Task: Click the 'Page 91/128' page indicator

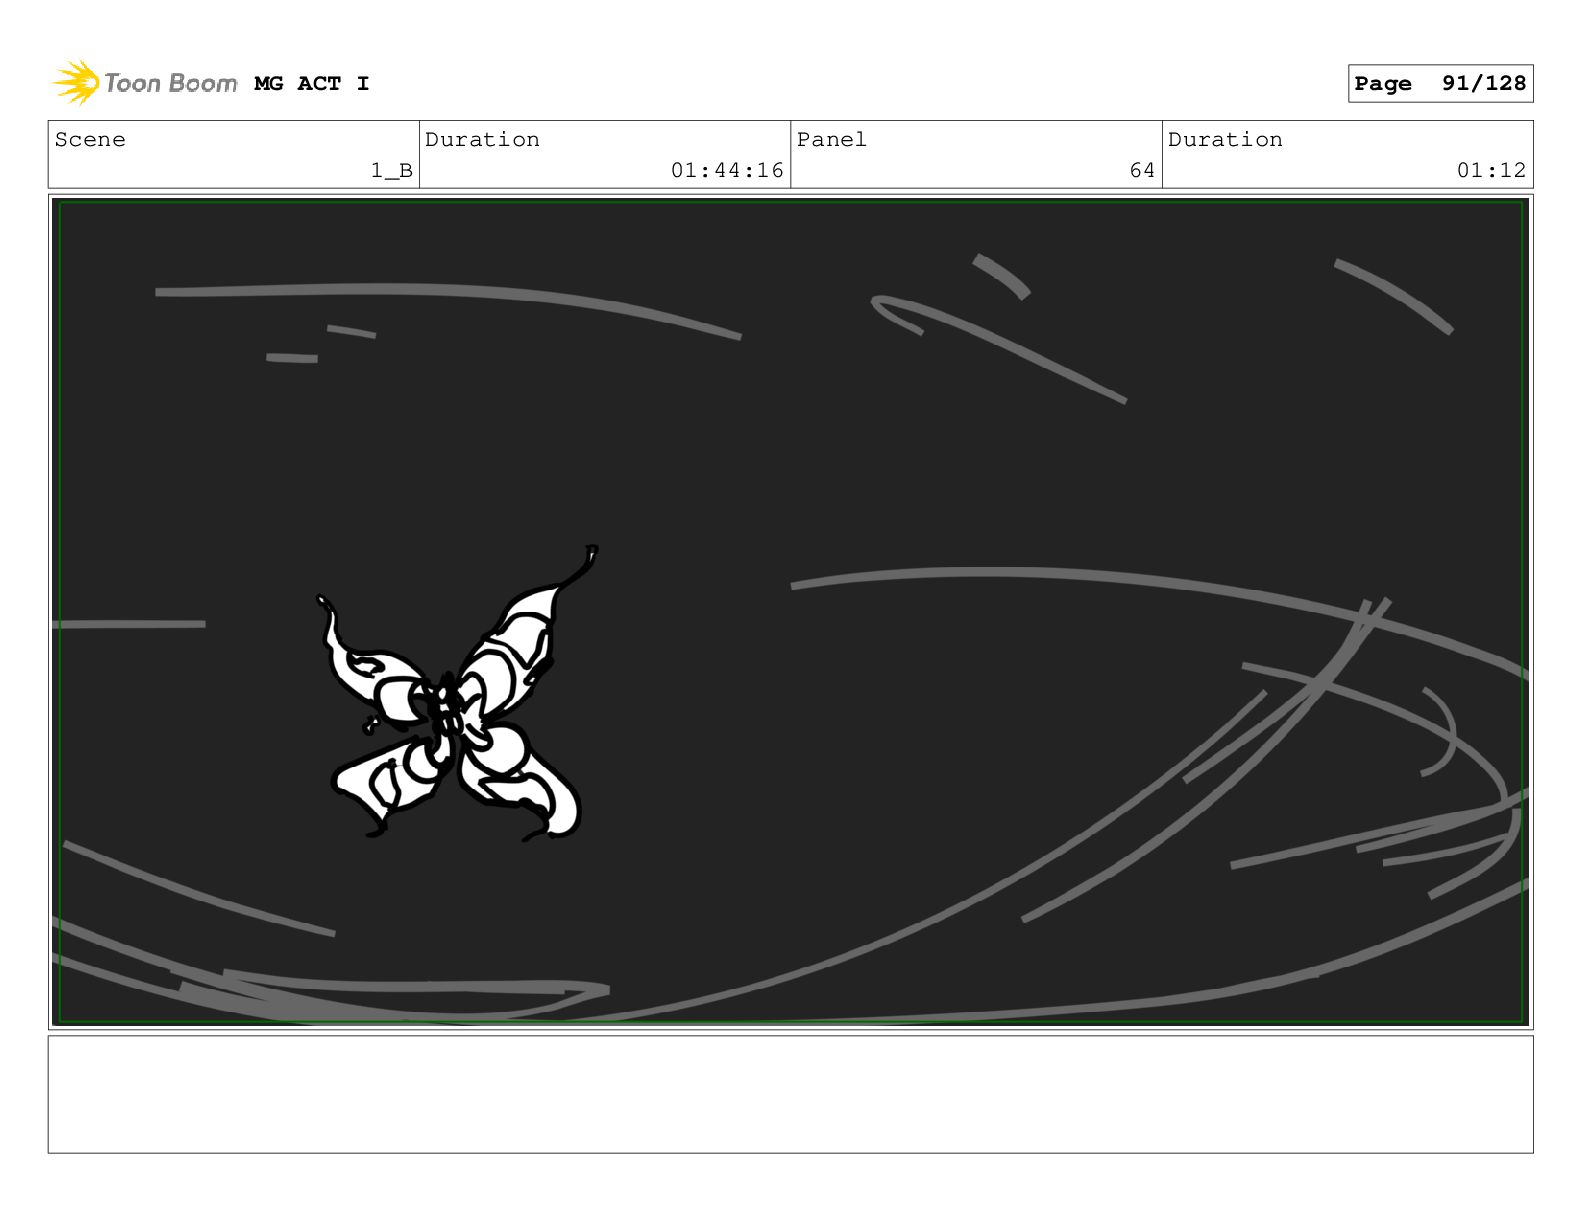Action: point(1440,84)
